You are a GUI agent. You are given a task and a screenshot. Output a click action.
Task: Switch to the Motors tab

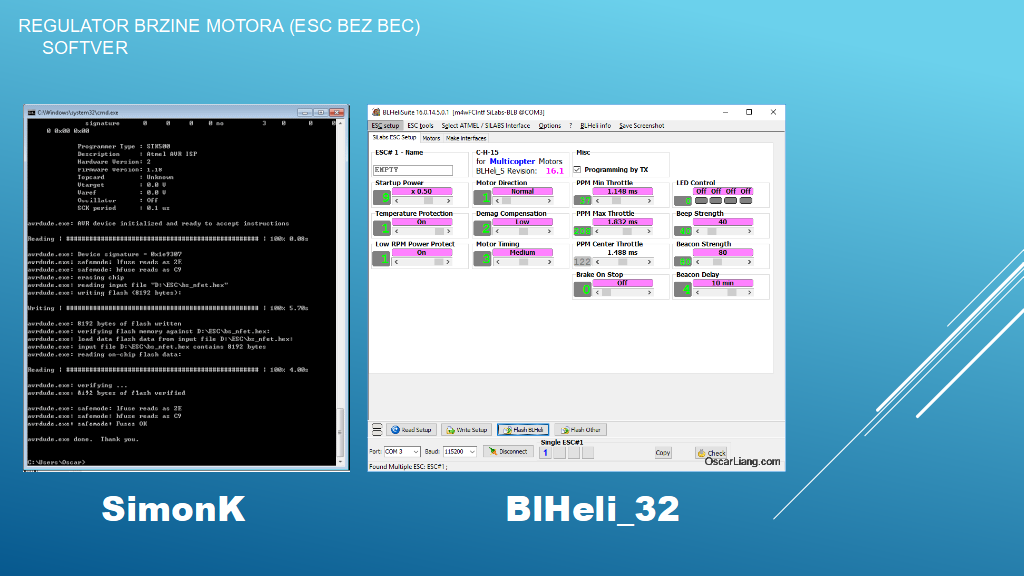(431, 138)
